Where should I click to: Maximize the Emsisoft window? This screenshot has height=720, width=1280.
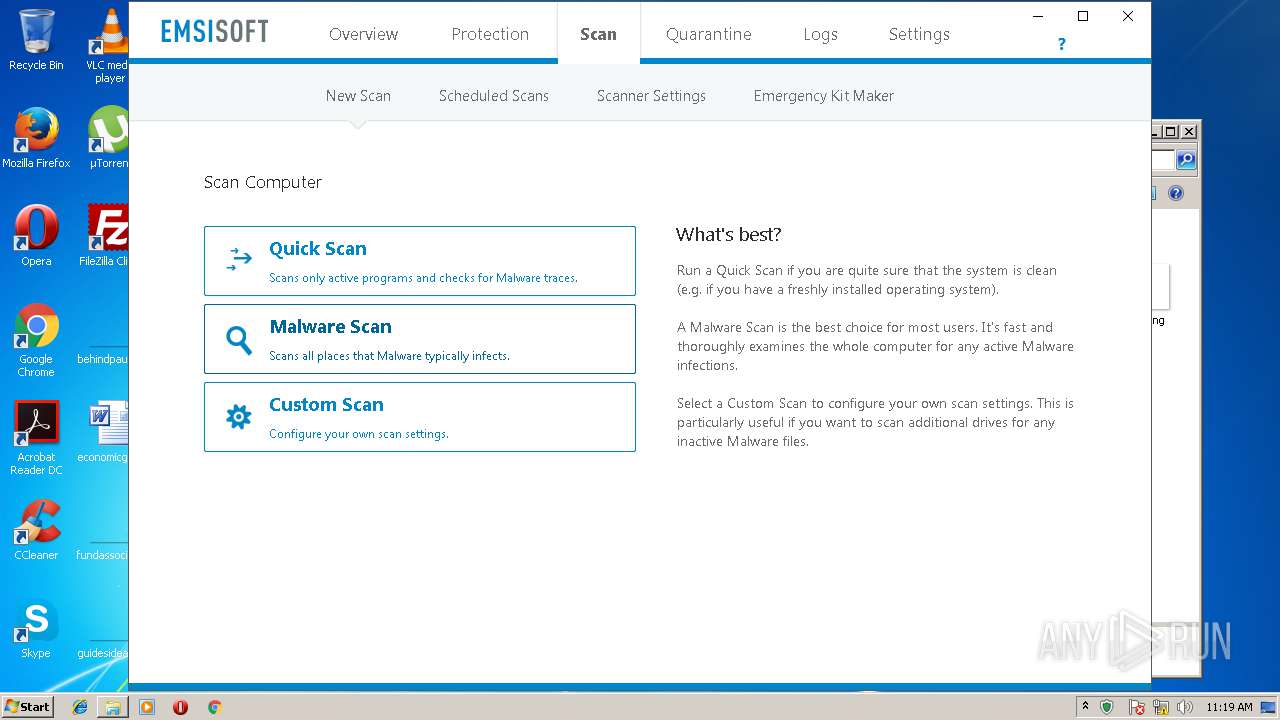1082,16
